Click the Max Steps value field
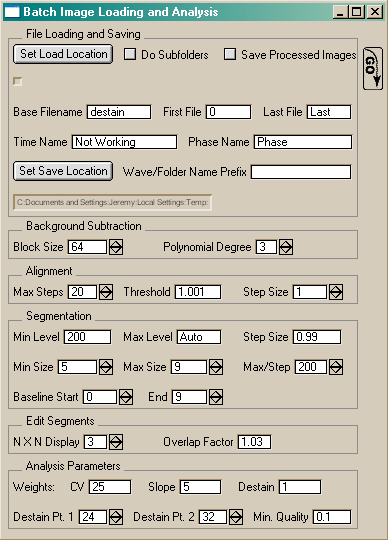The width and height of the screenshot is (388, 540). [83, 292]
